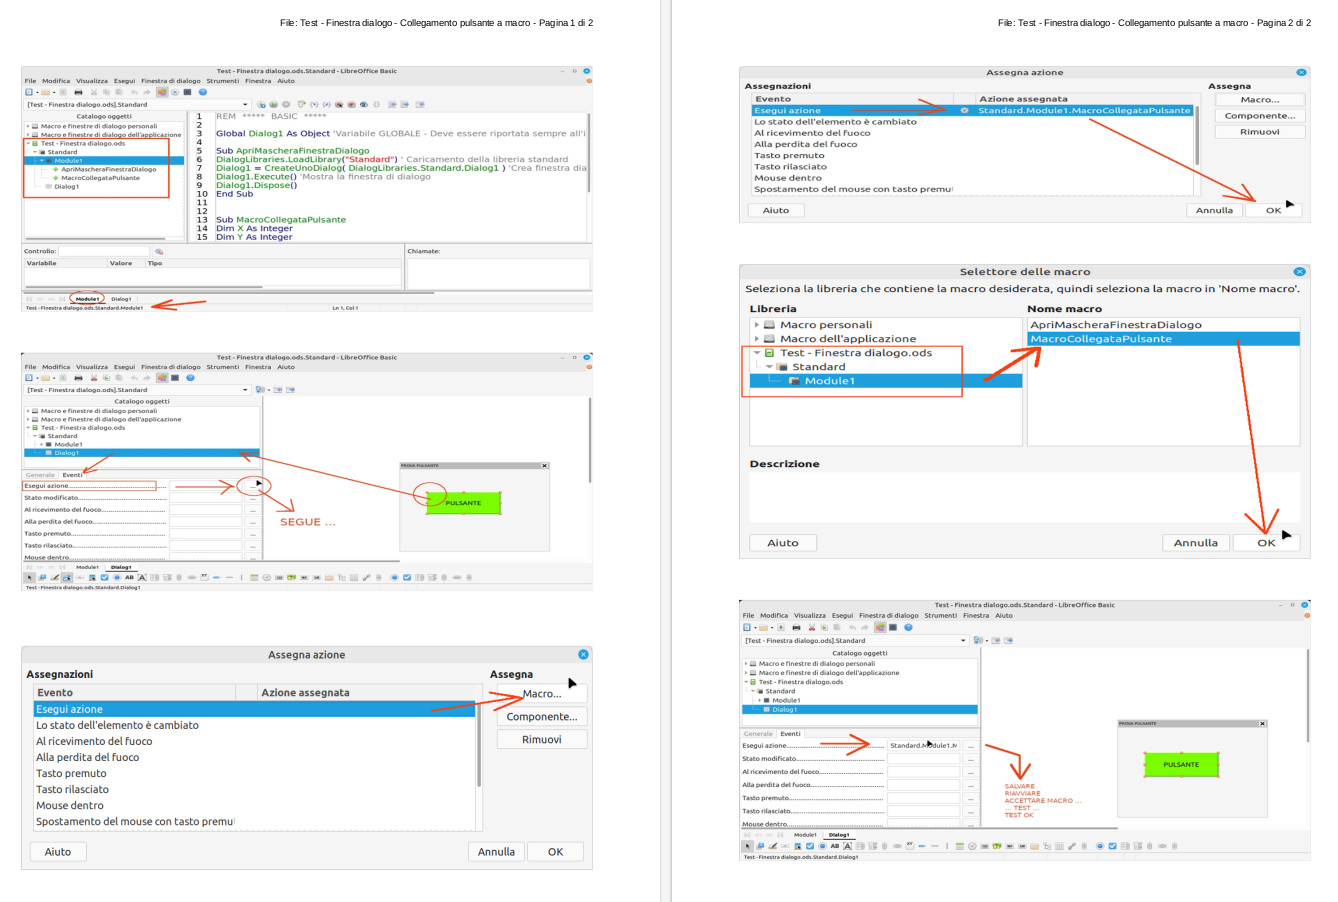Open the Esegui menu in the code editor window
The width and height of the screenshot is (1338, 902).
pos(124,81)
